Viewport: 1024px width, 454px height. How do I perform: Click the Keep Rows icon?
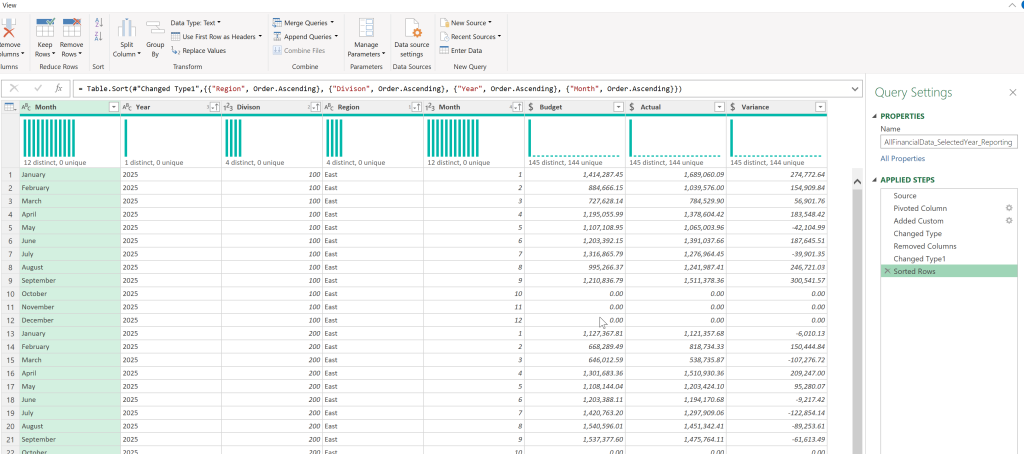(45, 28)
